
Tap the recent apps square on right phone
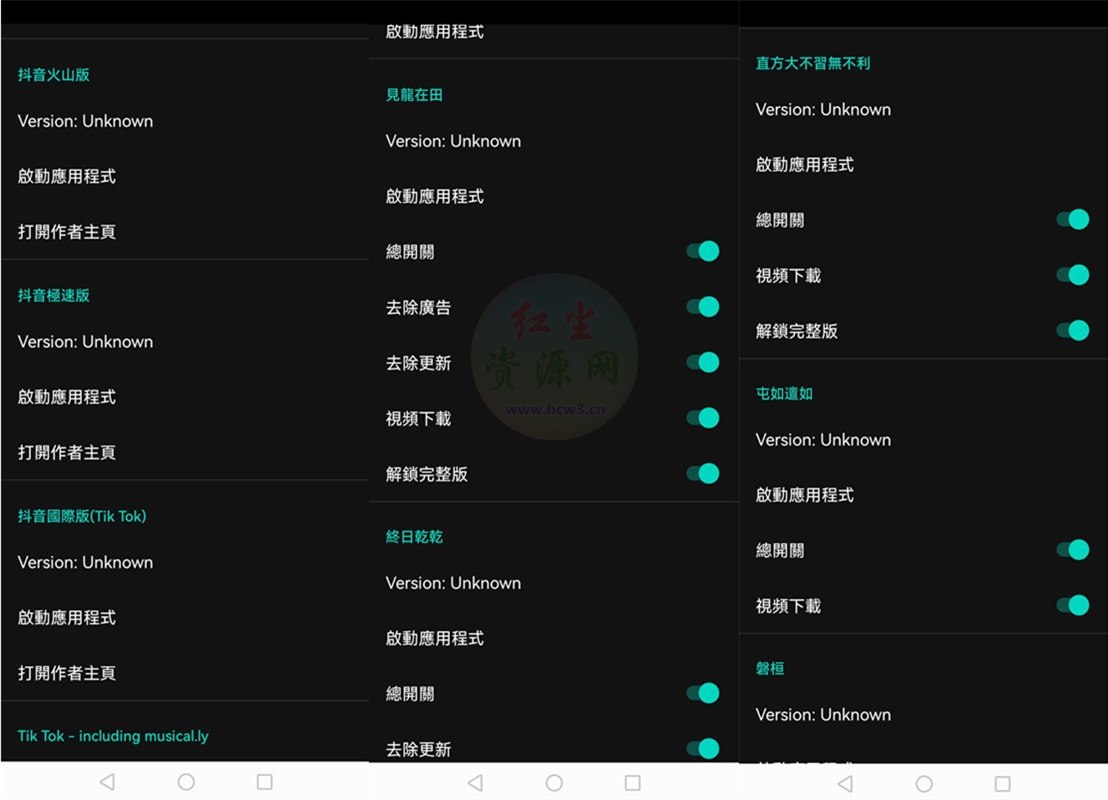click(1002, 783)
